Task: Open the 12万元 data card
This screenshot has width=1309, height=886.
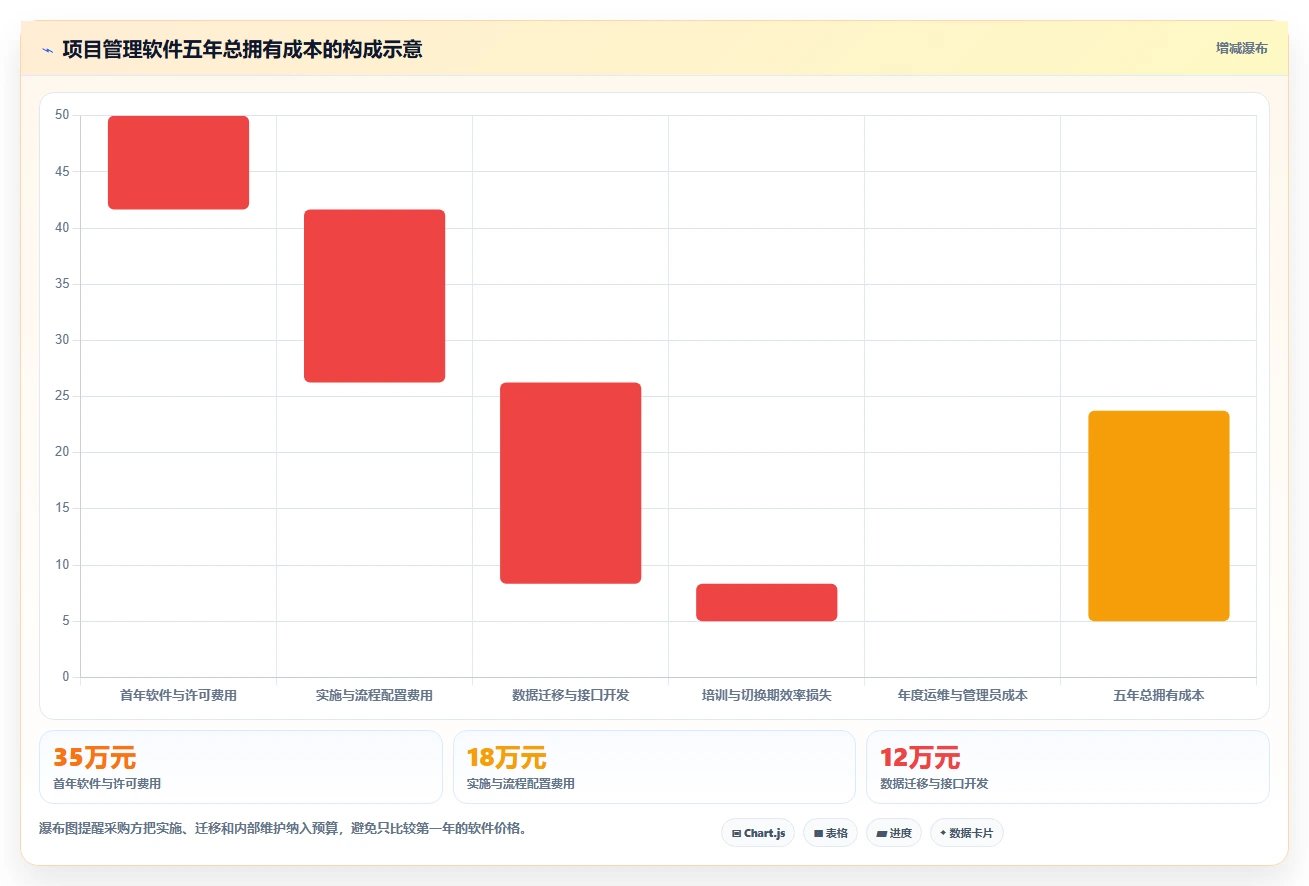Action: pos(1068,767)
